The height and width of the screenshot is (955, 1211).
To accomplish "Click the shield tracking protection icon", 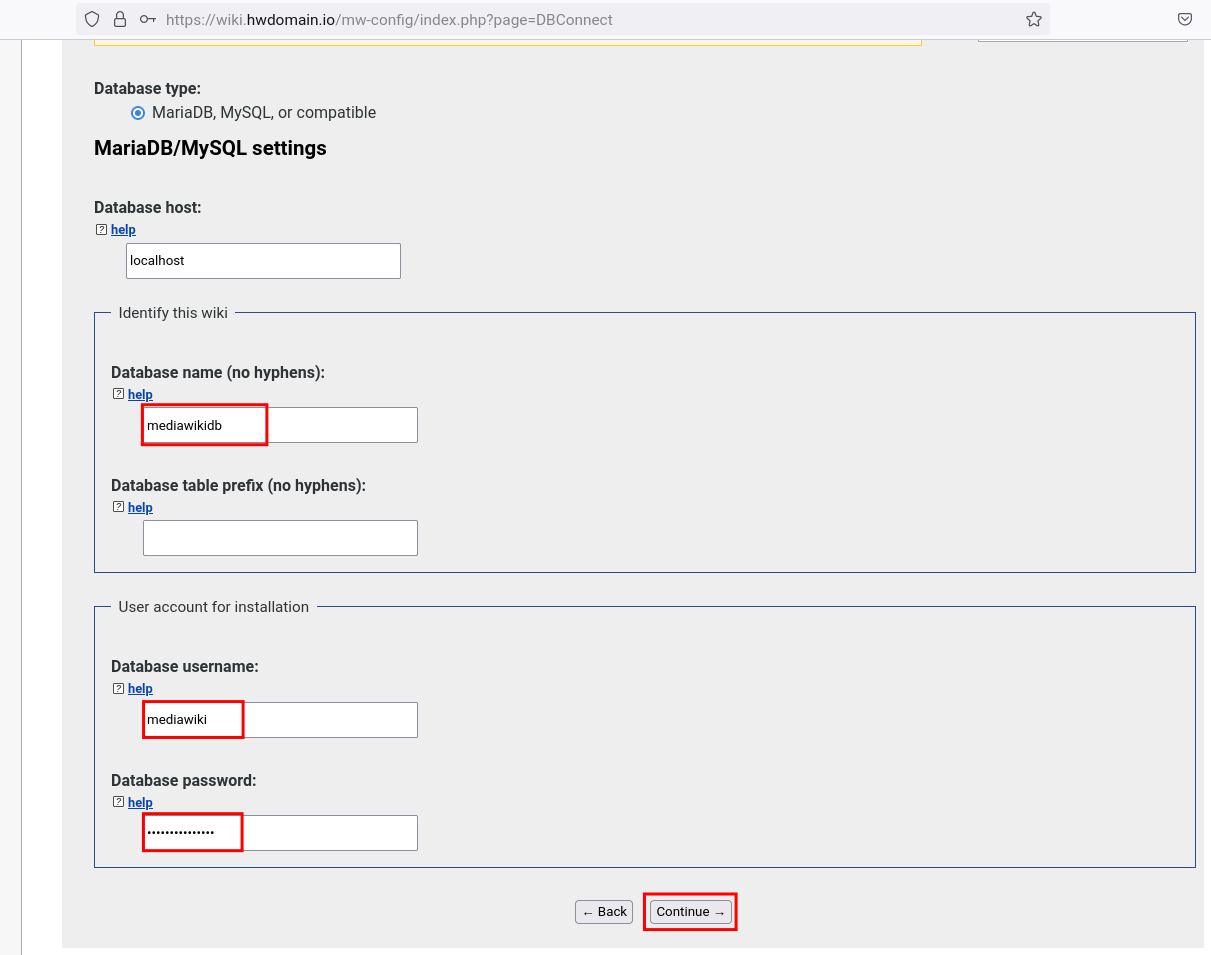I will pyautogui.click(x=92, y=19).
